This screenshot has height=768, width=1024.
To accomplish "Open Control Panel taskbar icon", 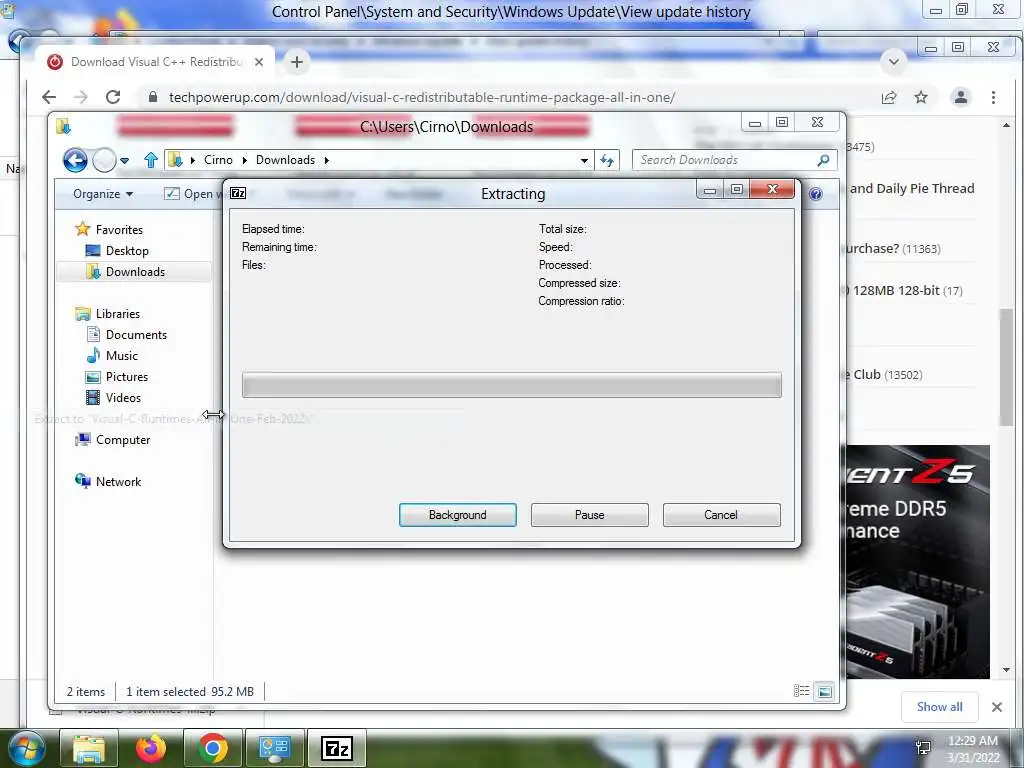I will [274, 748].
